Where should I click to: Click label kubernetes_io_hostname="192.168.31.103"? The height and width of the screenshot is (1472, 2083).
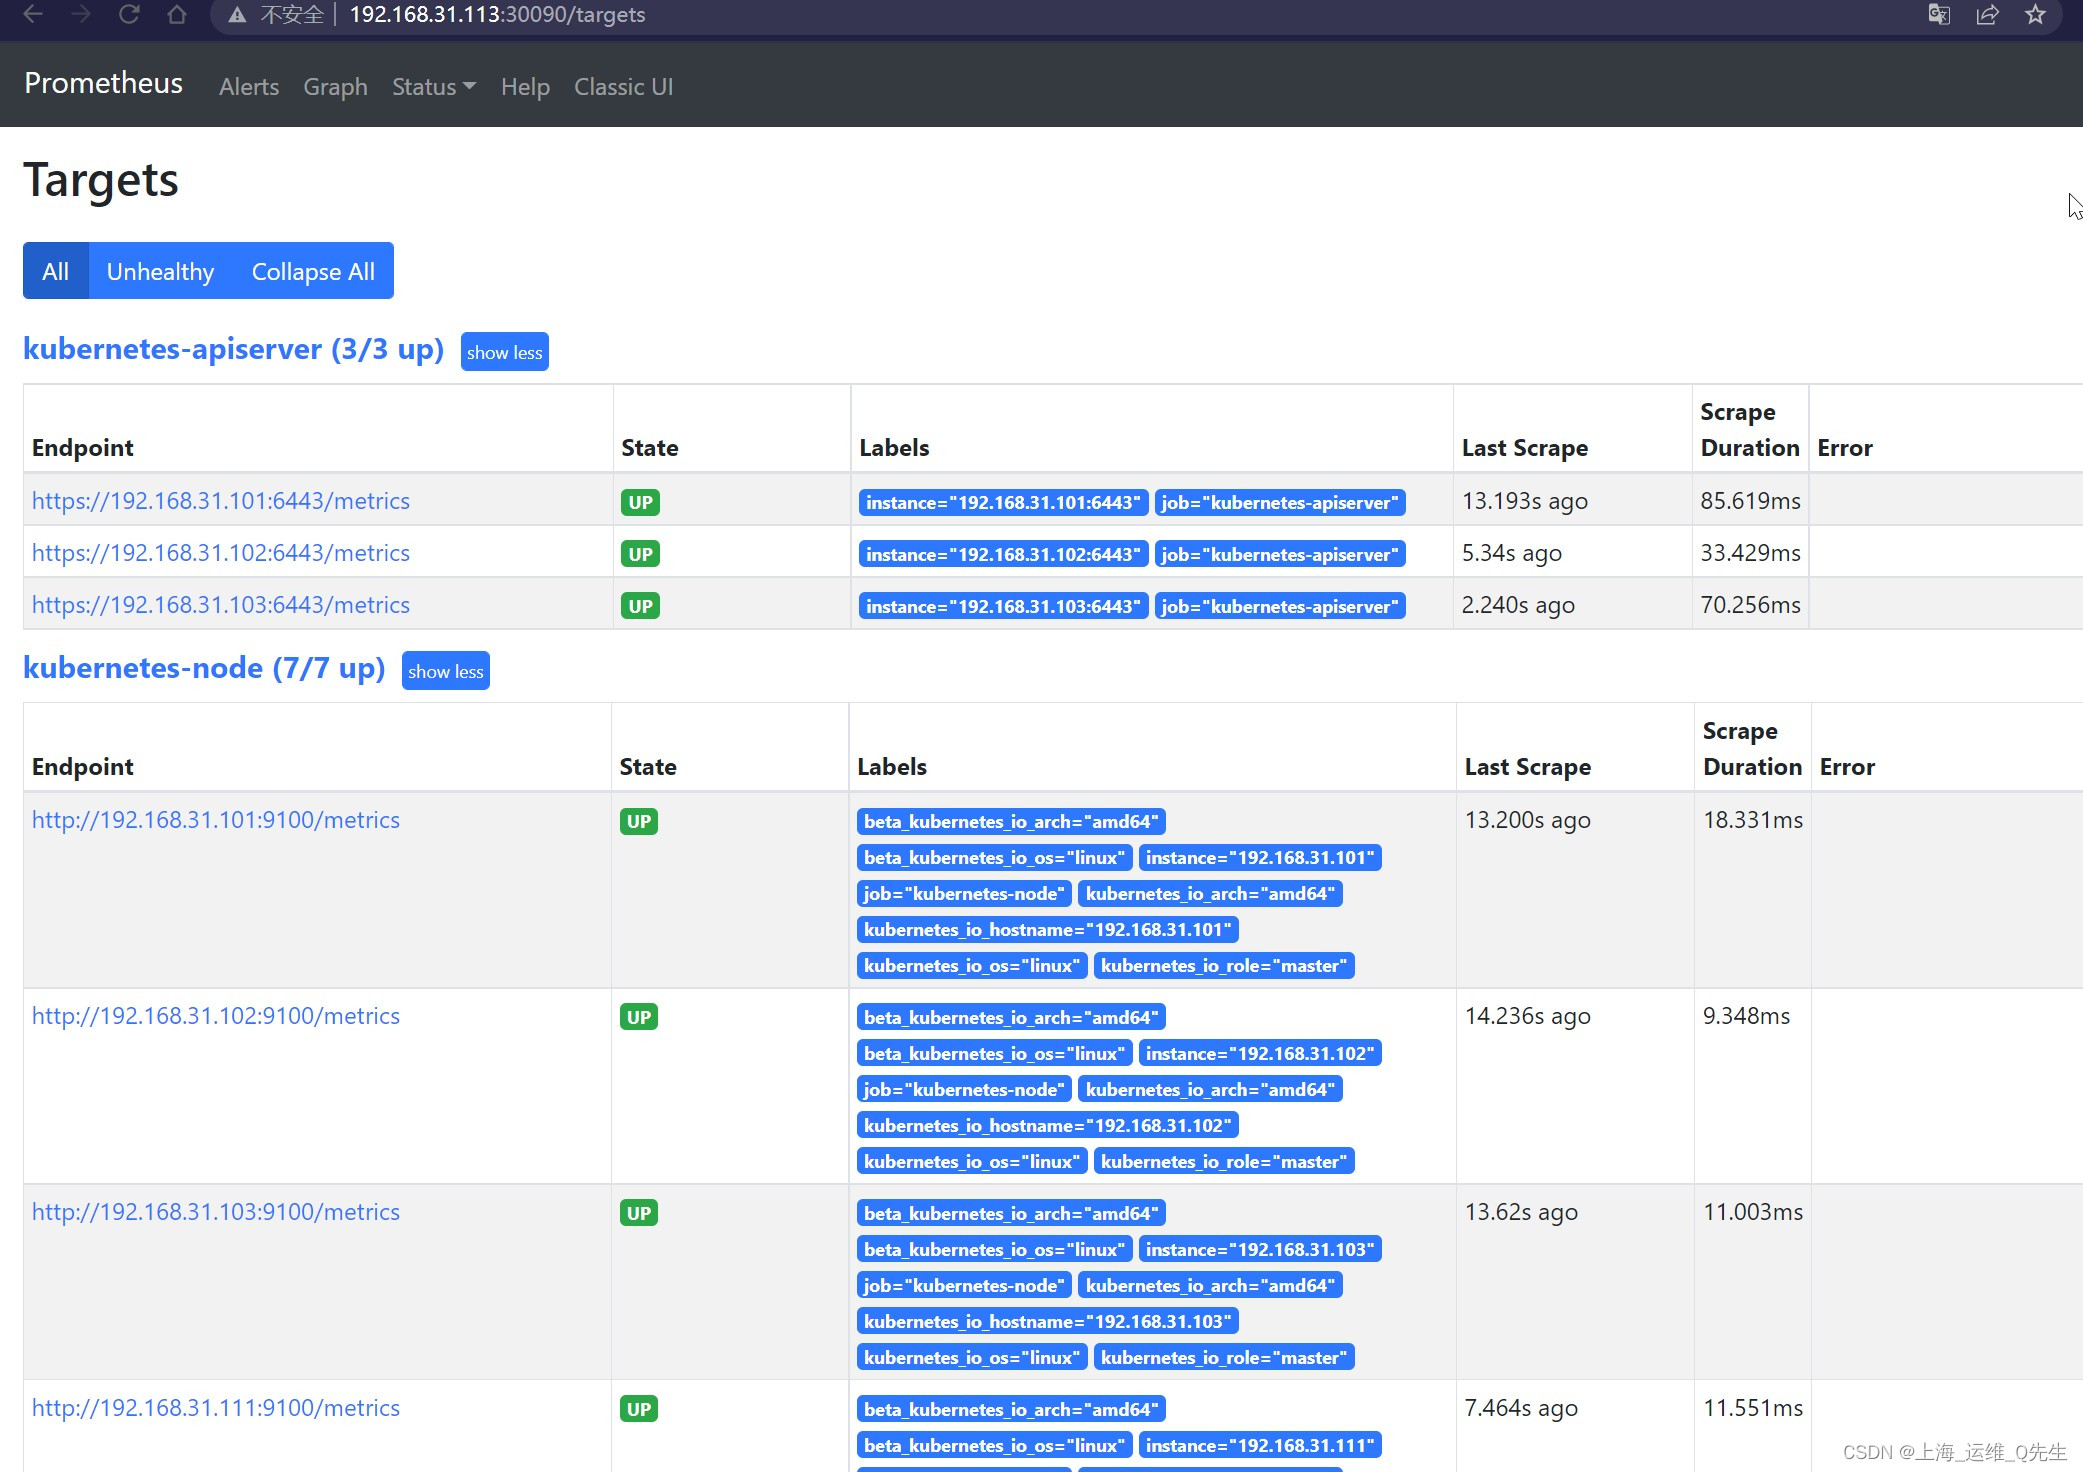pos(1048,1321)
